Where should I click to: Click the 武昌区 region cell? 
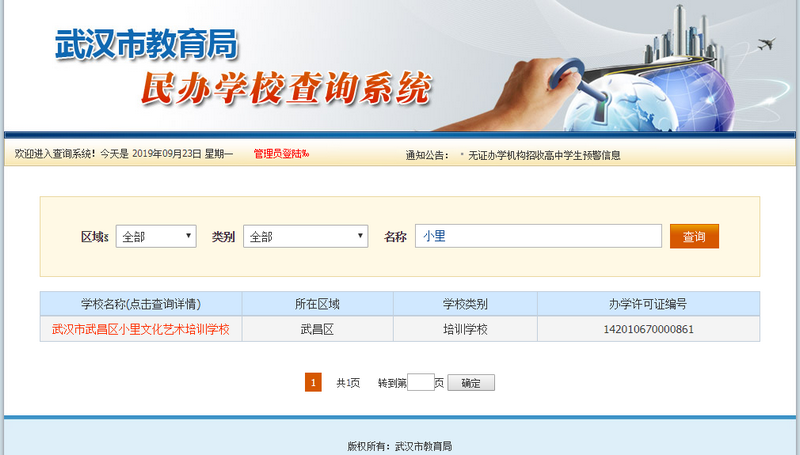(317, 330)
